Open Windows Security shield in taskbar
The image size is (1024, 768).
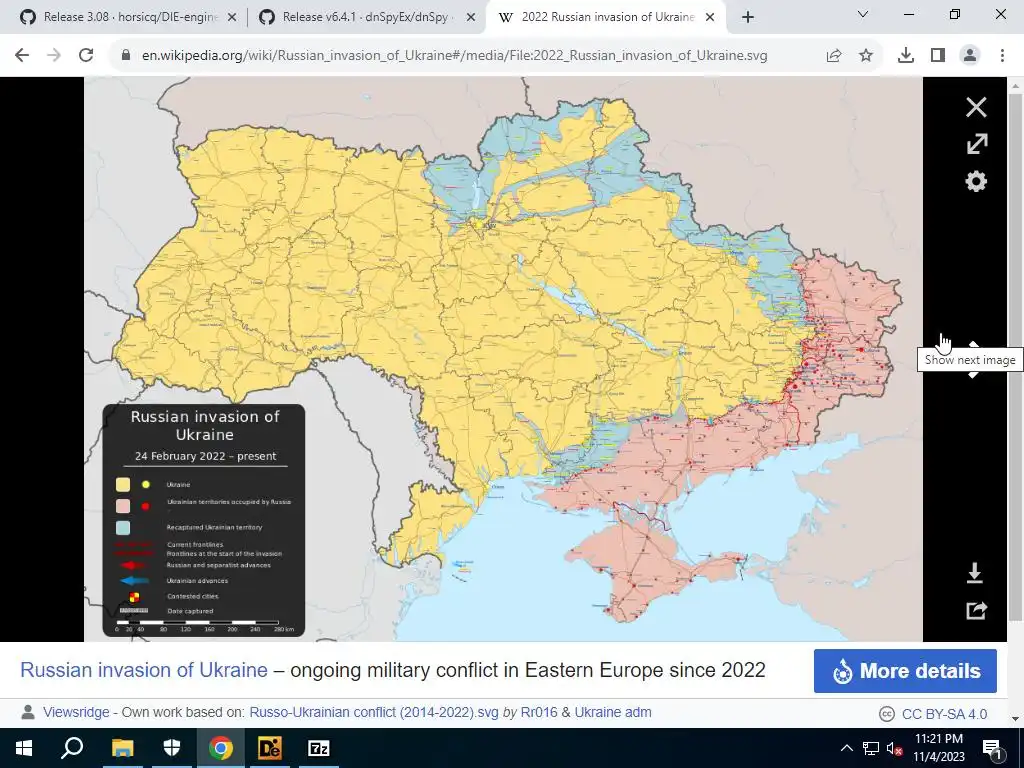[172, 748]
